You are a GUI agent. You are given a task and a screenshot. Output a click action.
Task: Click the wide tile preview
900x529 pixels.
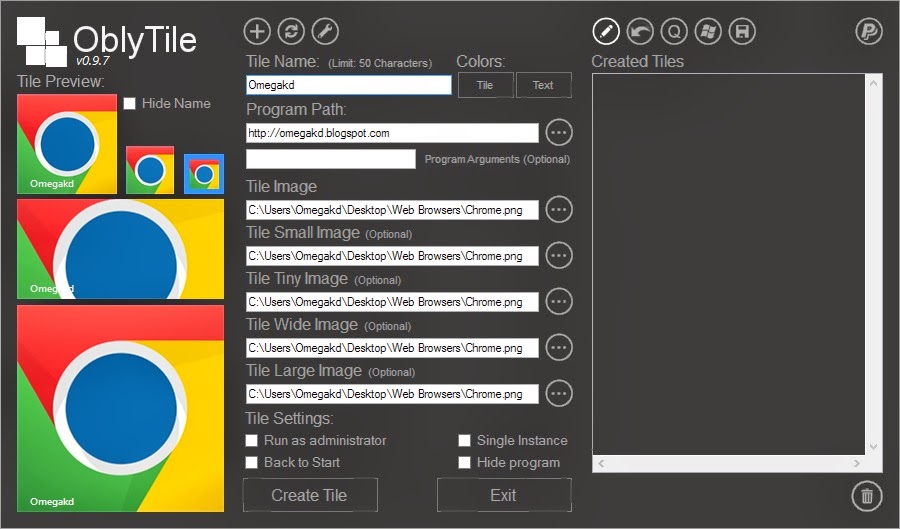(x=121, y=249)
